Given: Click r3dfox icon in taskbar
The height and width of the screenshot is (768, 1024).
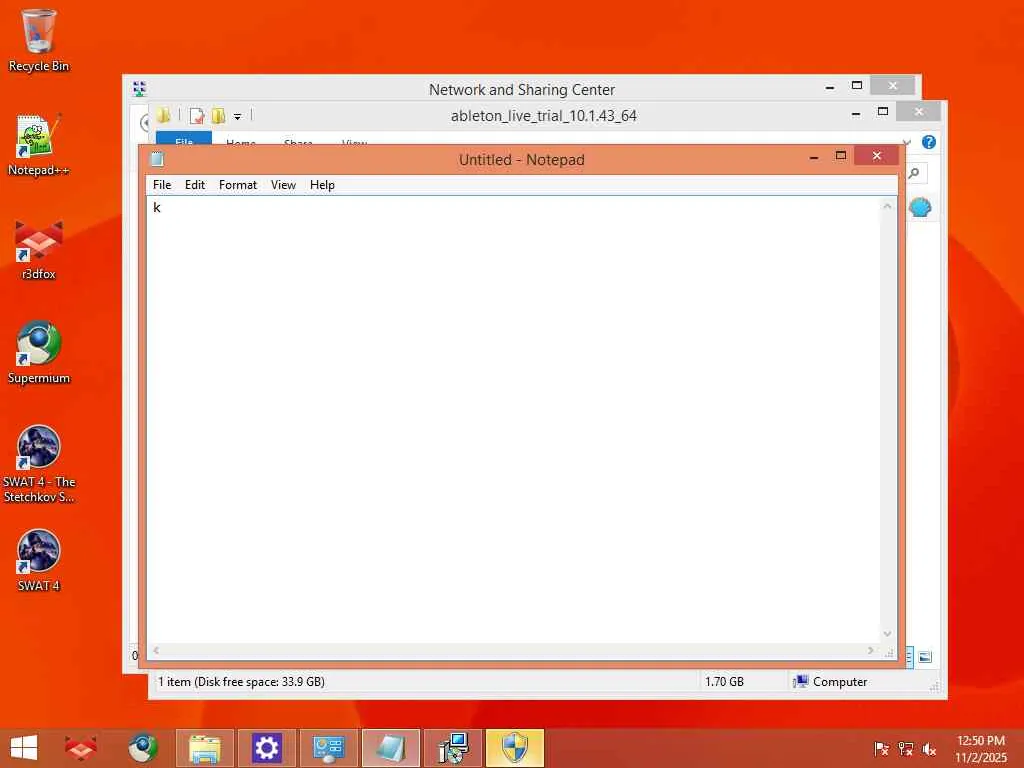Looking at the screenshot, I should coord(81,748).
